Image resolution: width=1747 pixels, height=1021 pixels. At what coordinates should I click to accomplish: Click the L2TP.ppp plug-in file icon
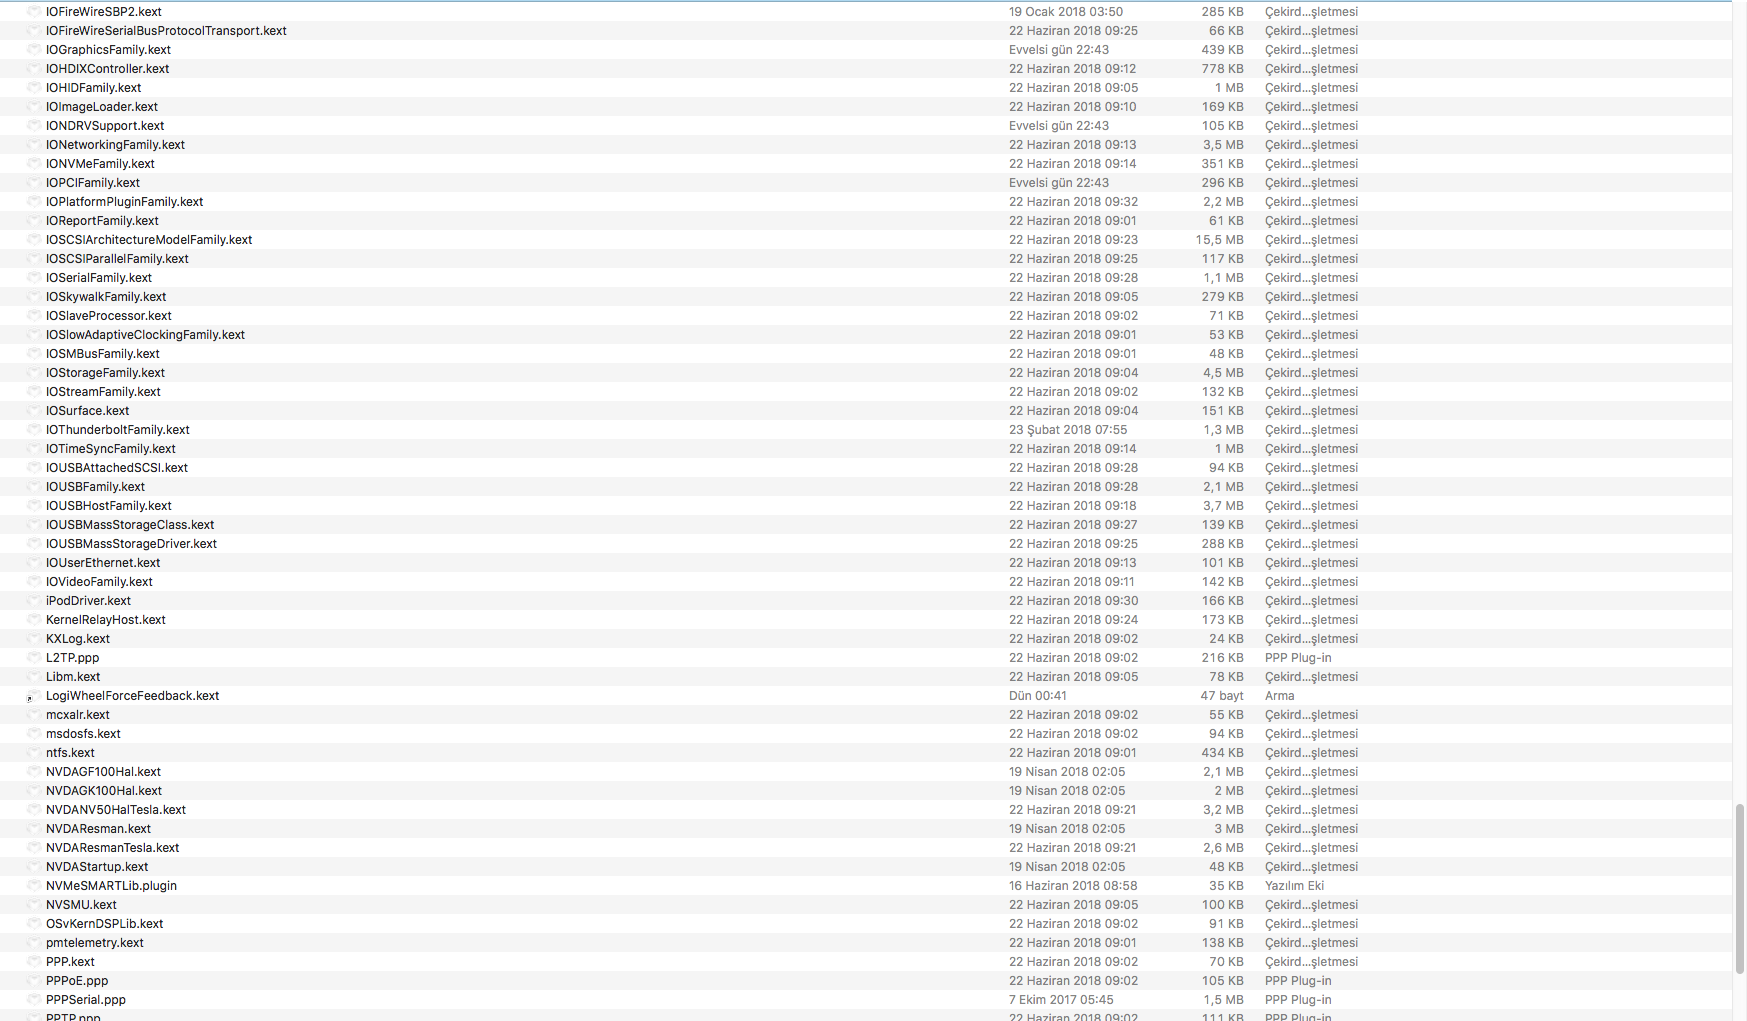34,658
